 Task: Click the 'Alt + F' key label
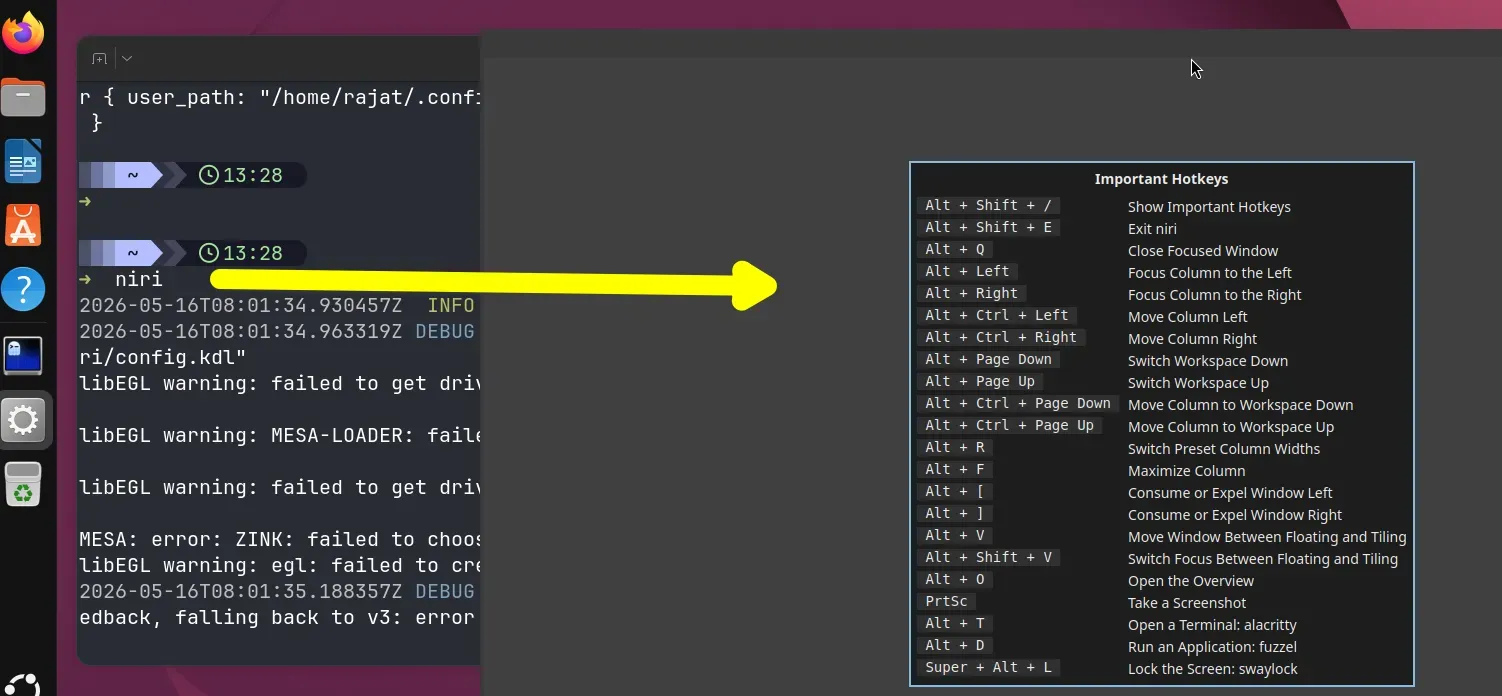954,469
